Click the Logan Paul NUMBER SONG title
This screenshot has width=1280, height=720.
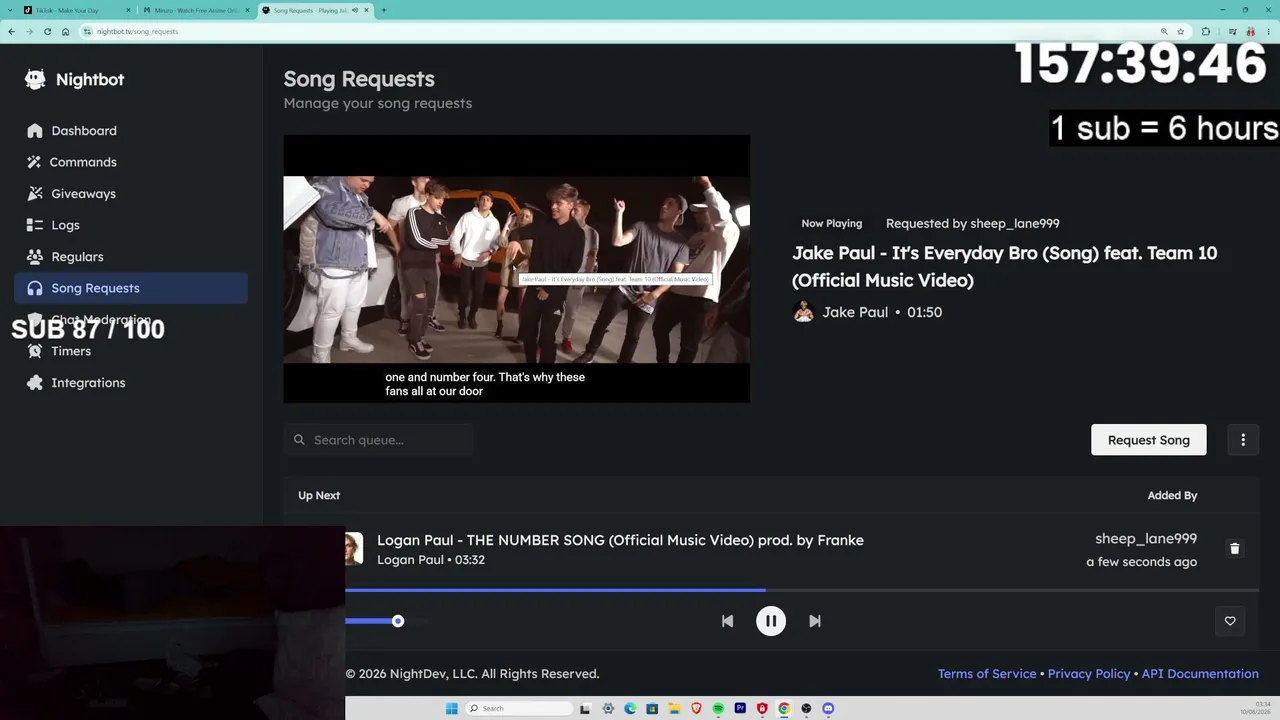pyautogui.click(x=620, y=540)
